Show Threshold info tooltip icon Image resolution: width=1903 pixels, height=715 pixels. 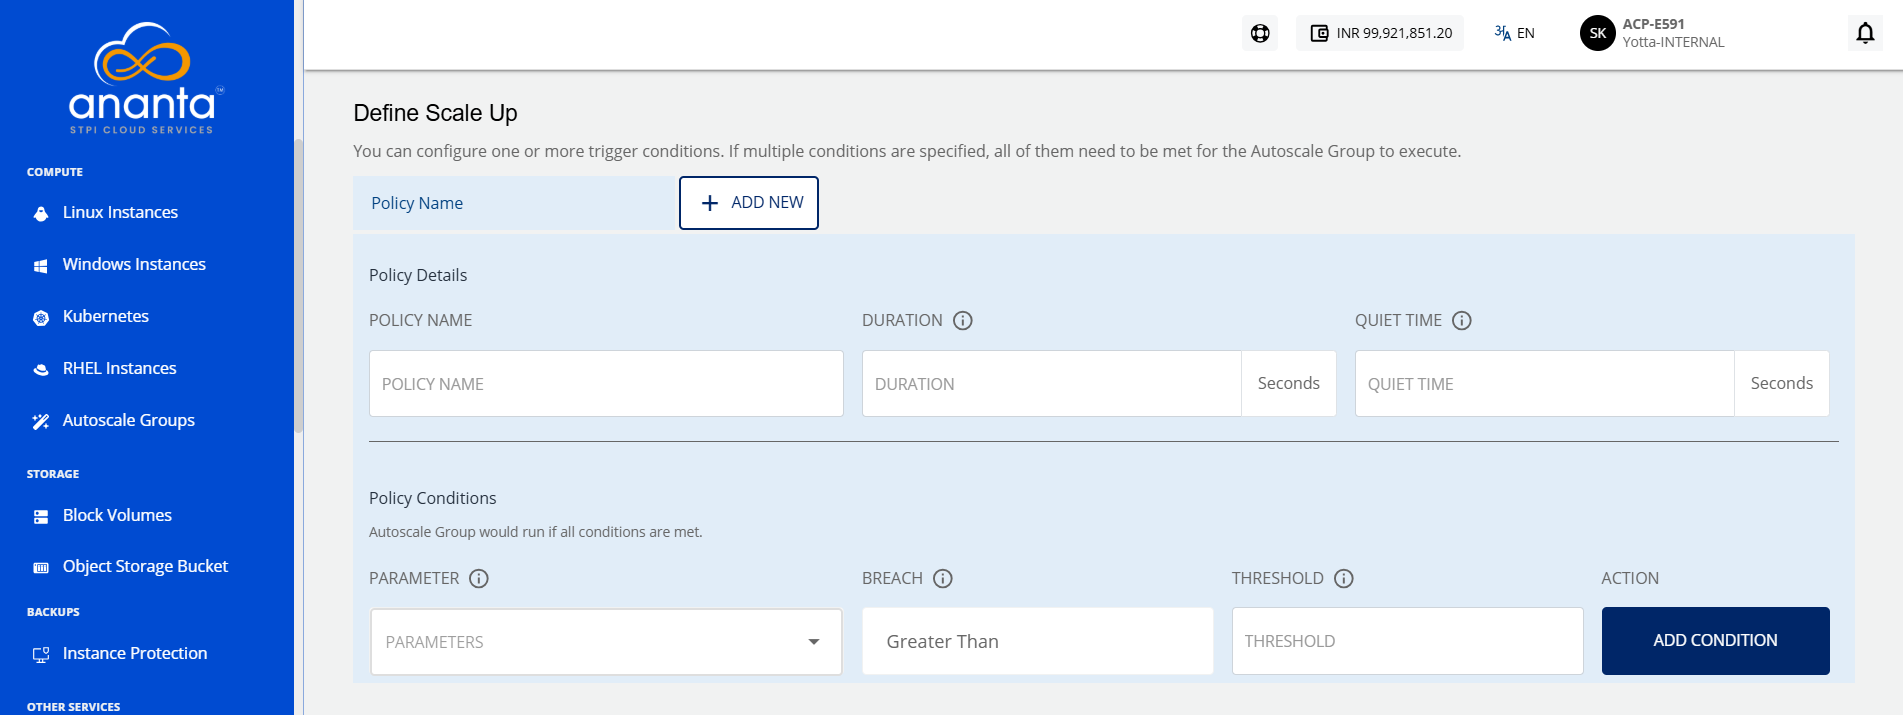point(1344,578)
